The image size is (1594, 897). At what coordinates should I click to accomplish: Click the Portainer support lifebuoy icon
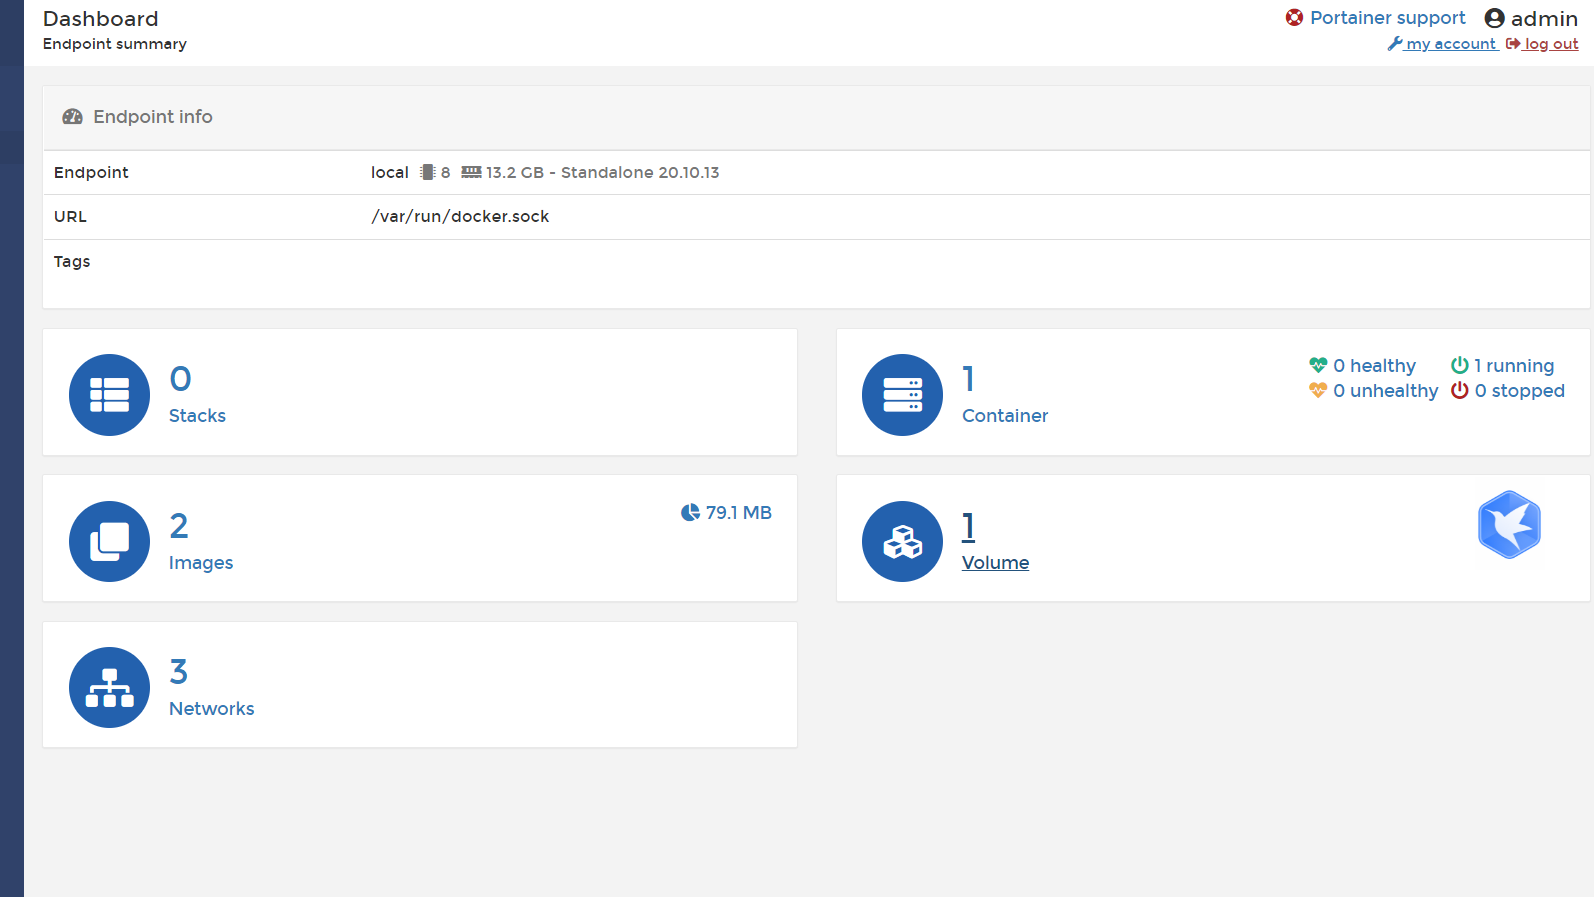pos(1294,17)
